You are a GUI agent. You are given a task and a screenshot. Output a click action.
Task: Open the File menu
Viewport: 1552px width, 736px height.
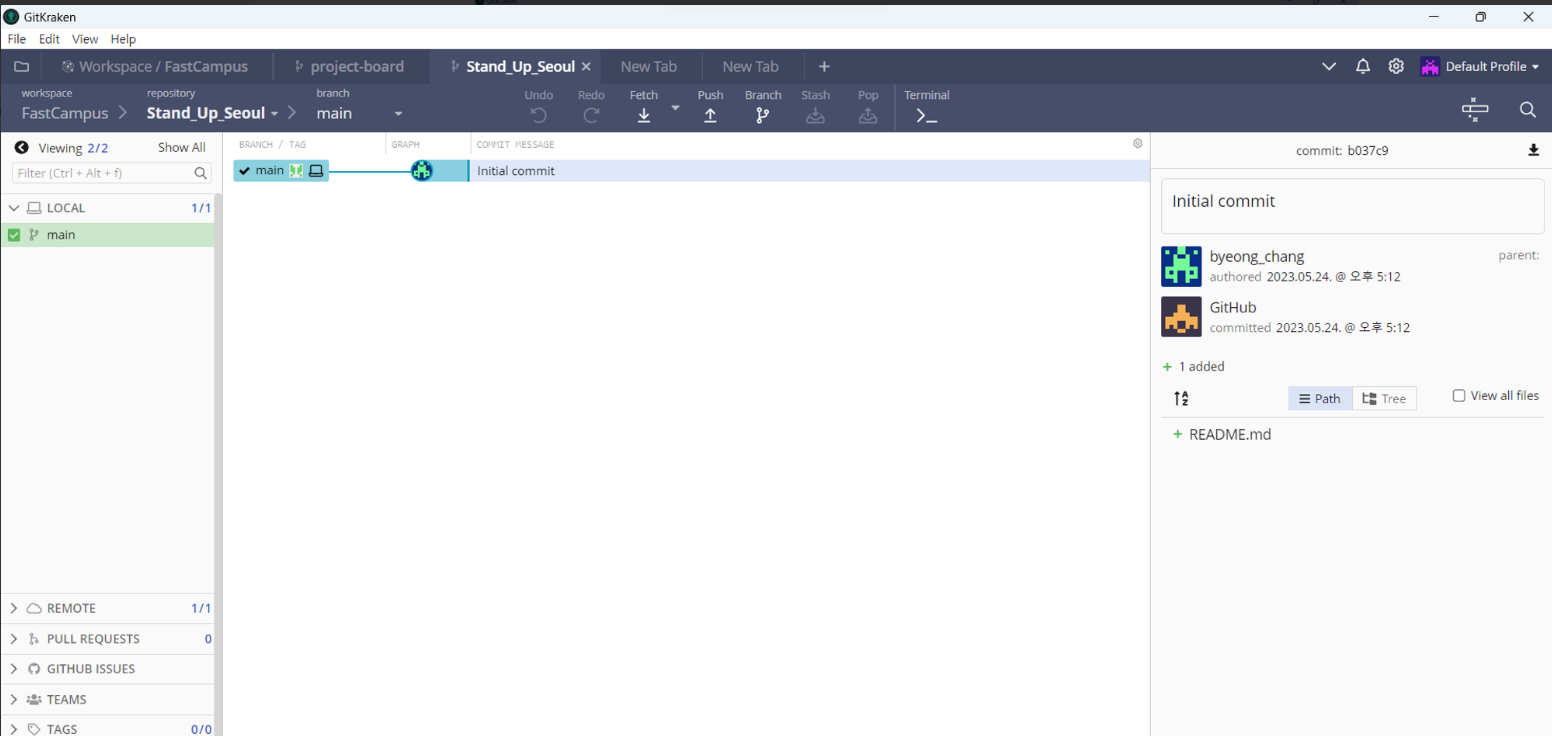pos(16,39)
